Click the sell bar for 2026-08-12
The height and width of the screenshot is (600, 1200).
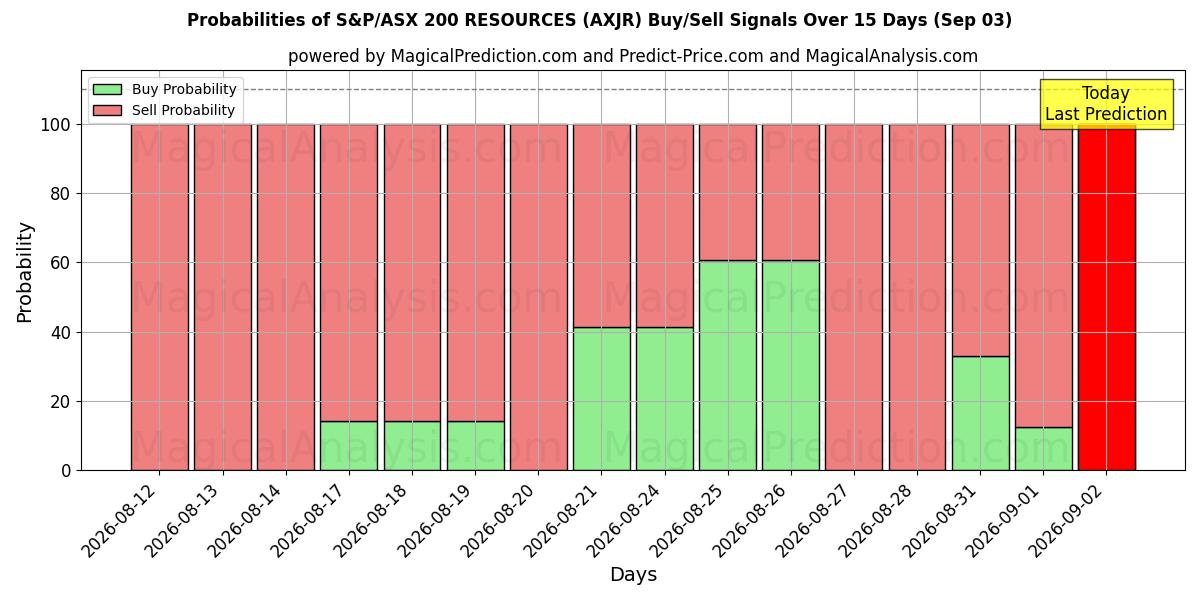click(x=160, y=297)
